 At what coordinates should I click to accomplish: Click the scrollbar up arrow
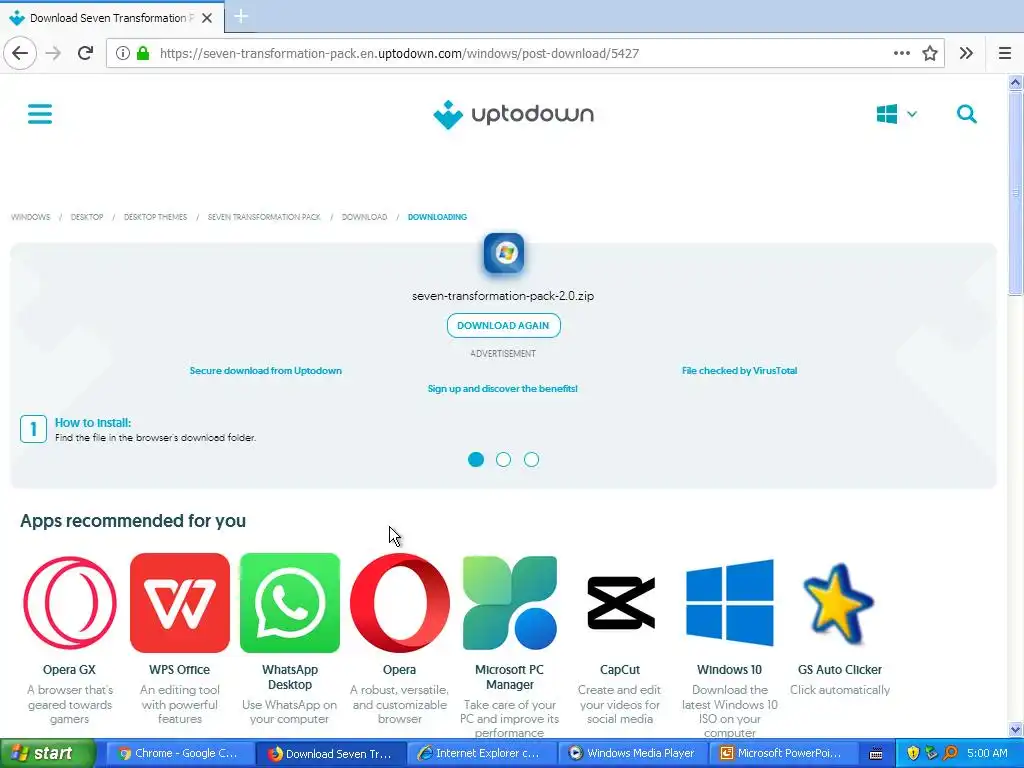1016,82
